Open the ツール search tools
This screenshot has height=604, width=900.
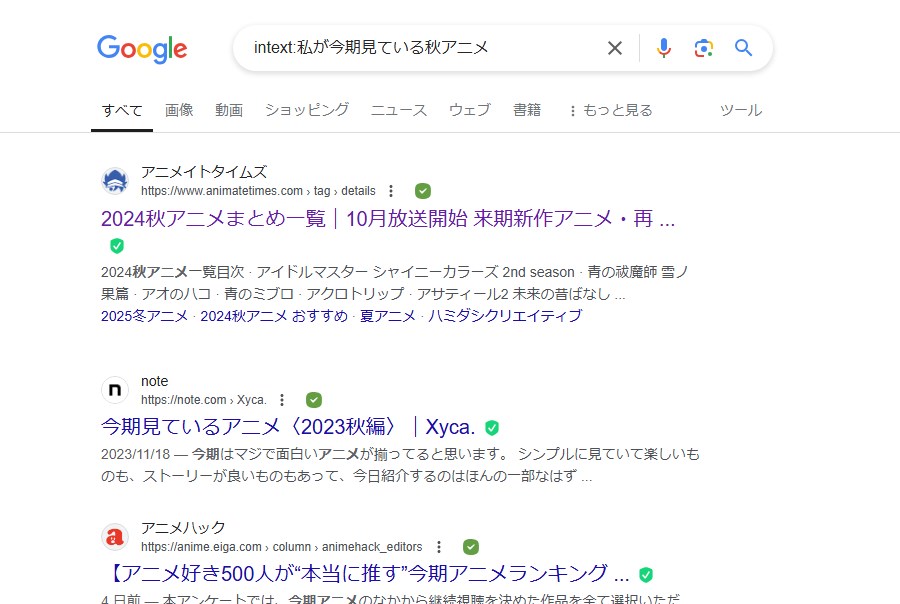click(x=741, y=110)
